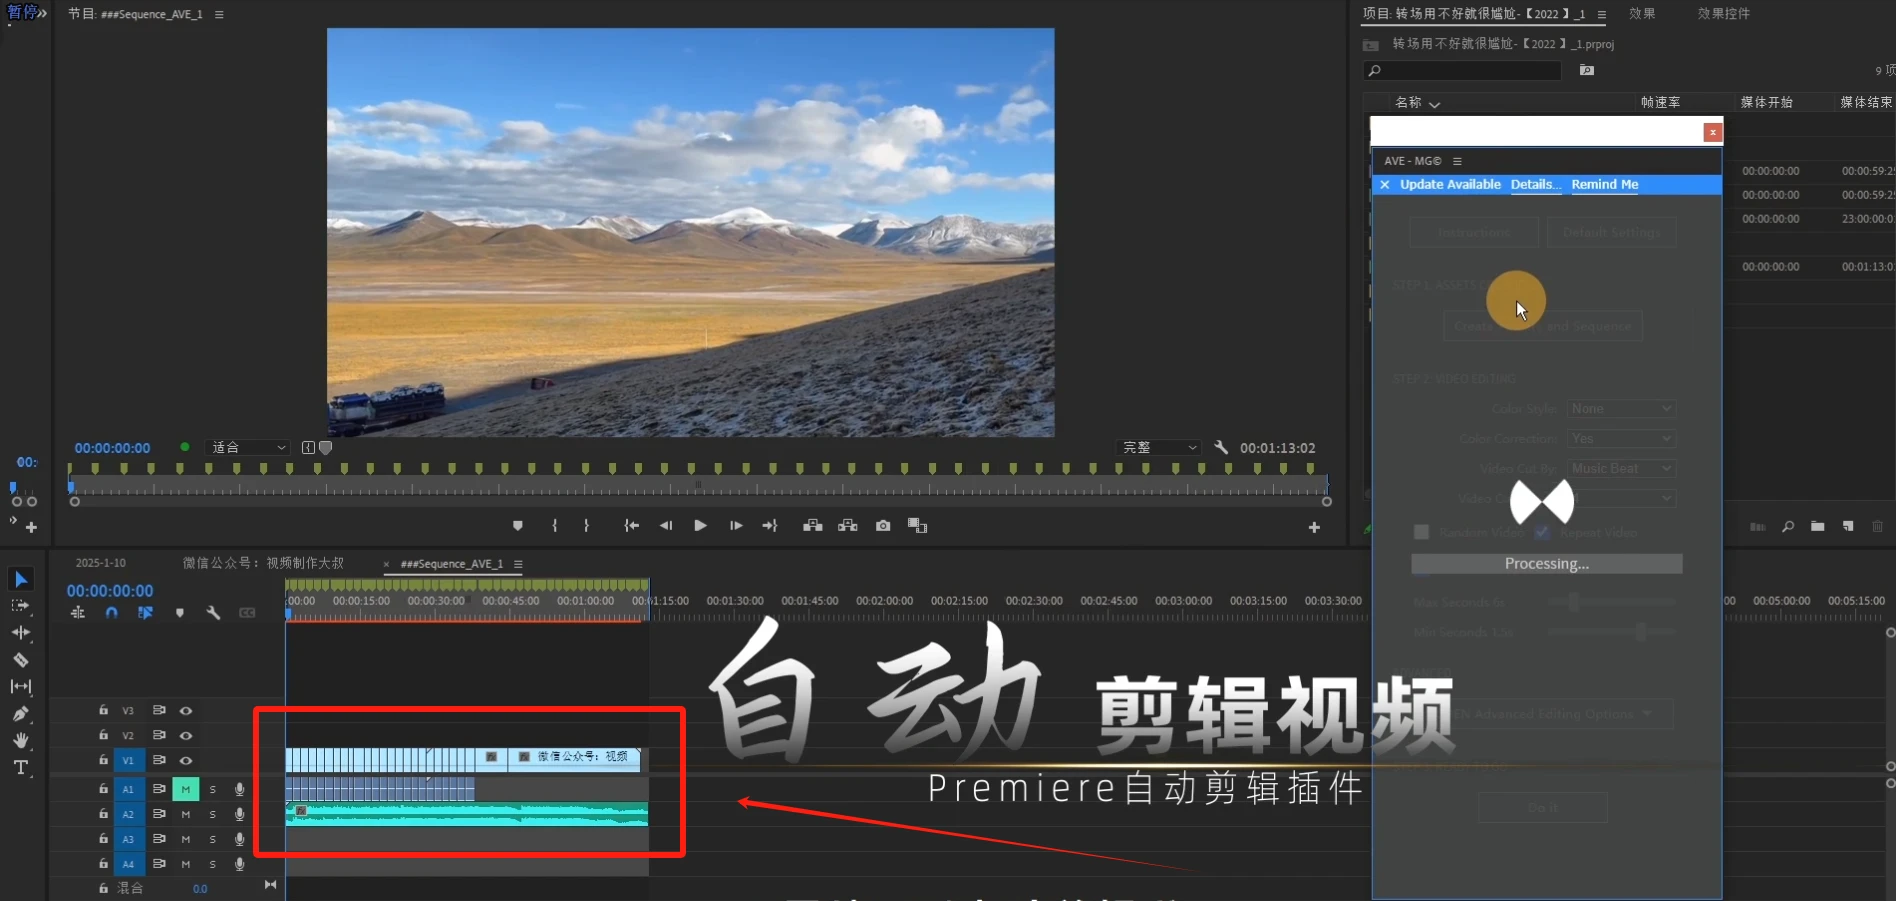Add marker in program monitor
Screen dimensions: 1896x901
518,526
